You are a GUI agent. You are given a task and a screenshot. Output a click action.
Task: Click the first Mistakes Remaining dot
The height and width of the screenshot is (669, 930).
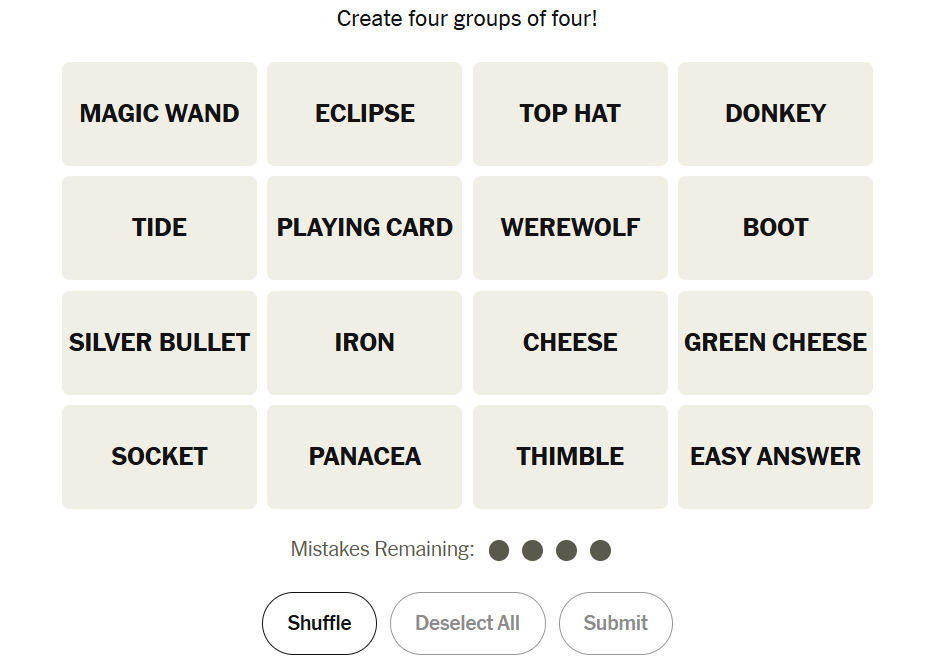[499, 550]
